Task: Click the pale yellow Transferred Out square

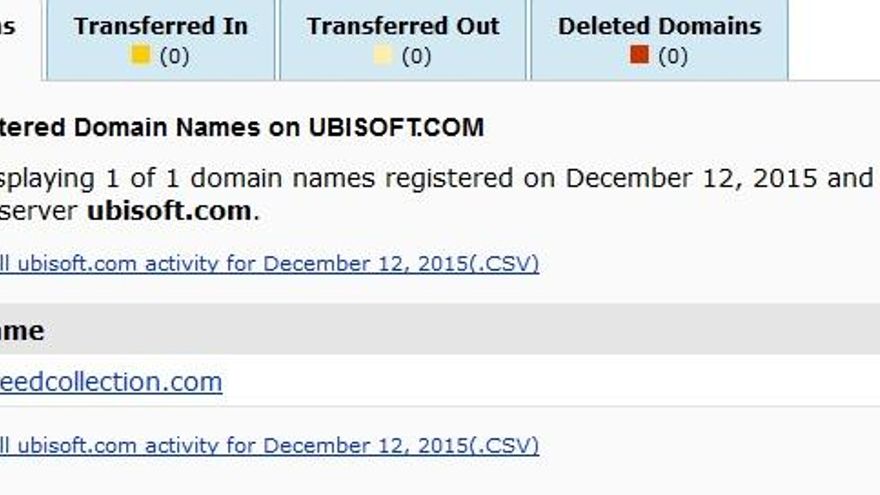Action: pos(383,56)
